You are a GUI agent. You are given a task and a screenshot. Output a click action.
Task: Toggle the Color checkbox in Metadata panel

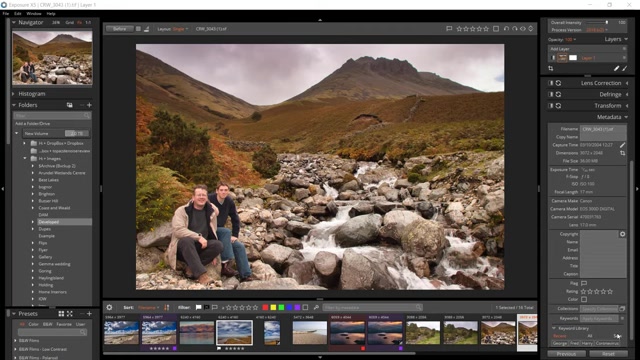click(x=584, y=299)
